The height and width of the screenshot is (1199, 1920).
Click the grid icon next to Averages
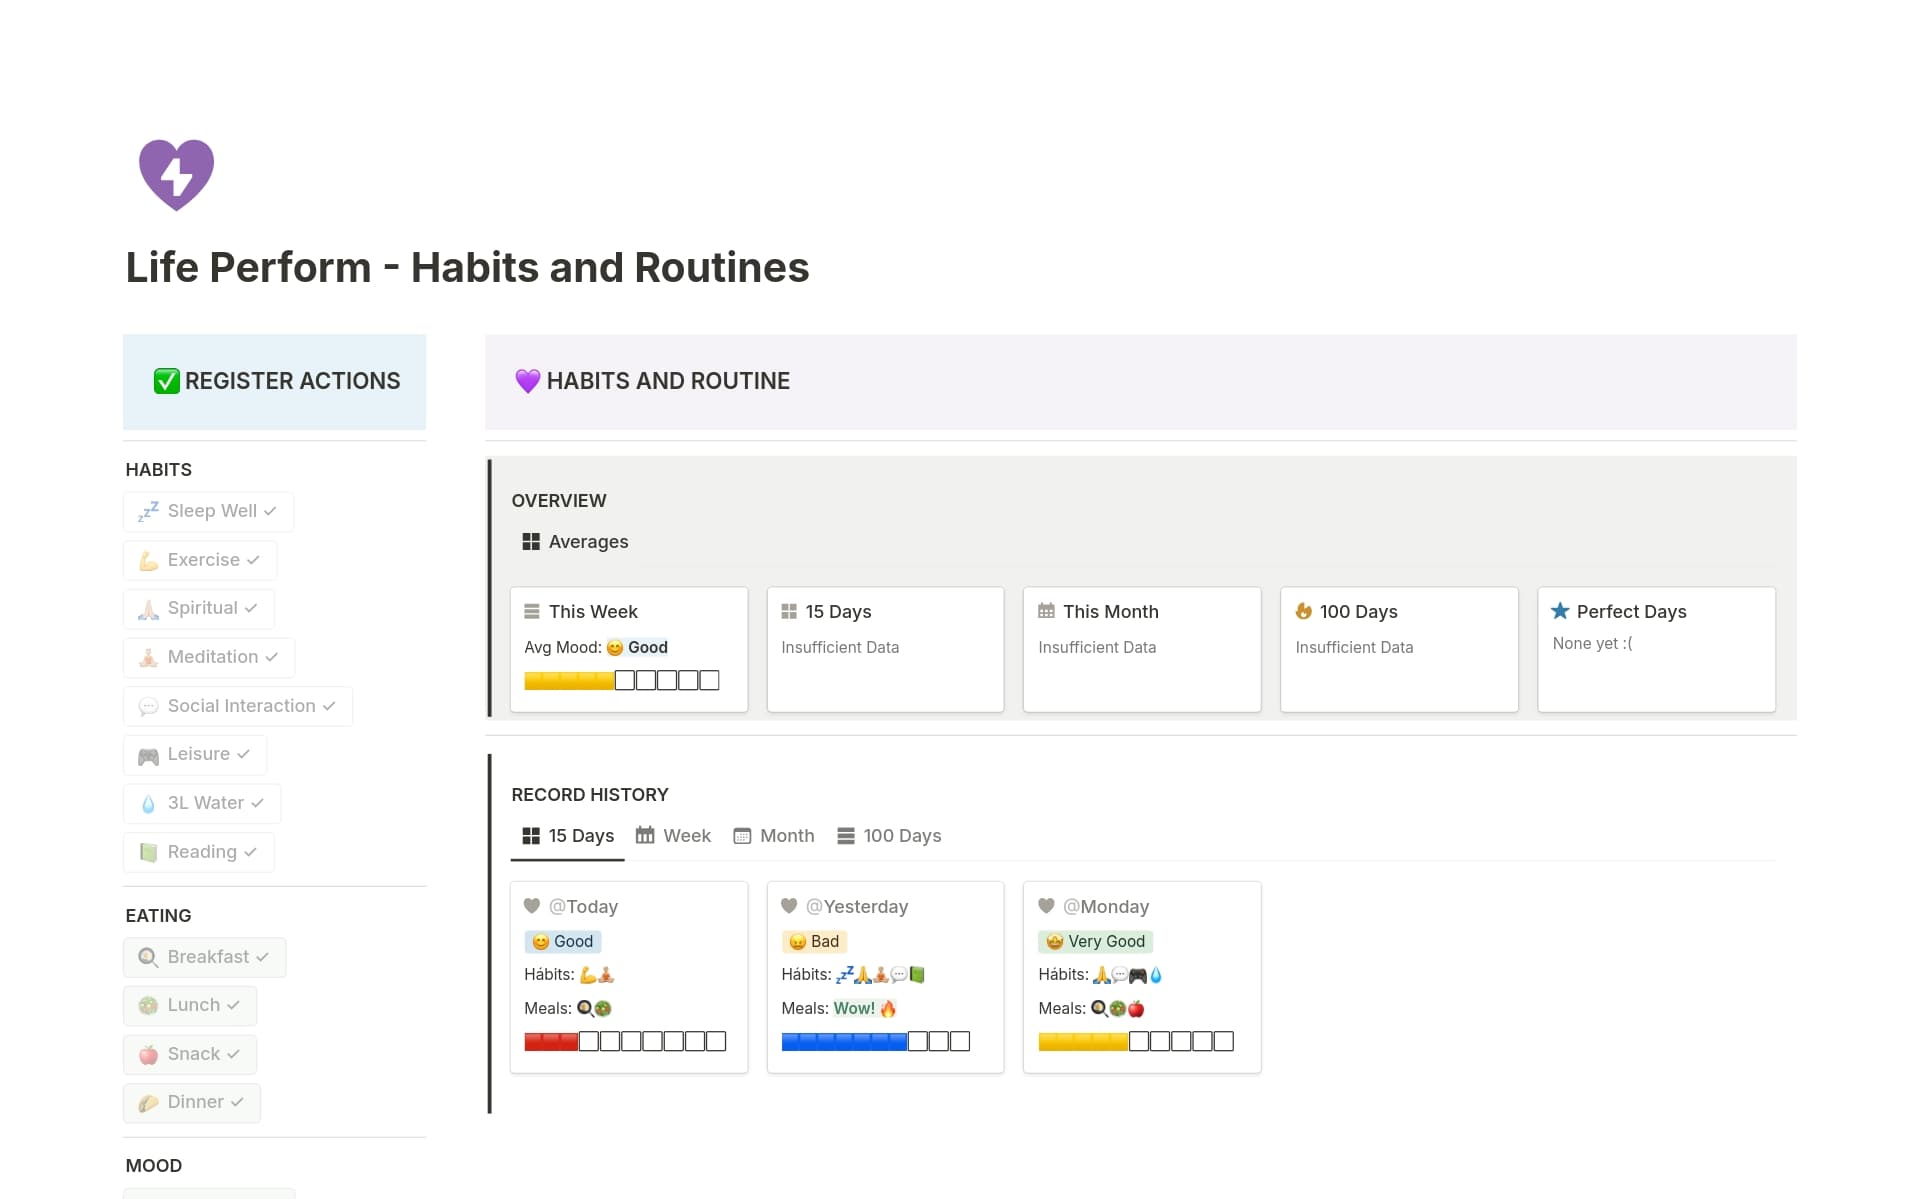(531, 541)
